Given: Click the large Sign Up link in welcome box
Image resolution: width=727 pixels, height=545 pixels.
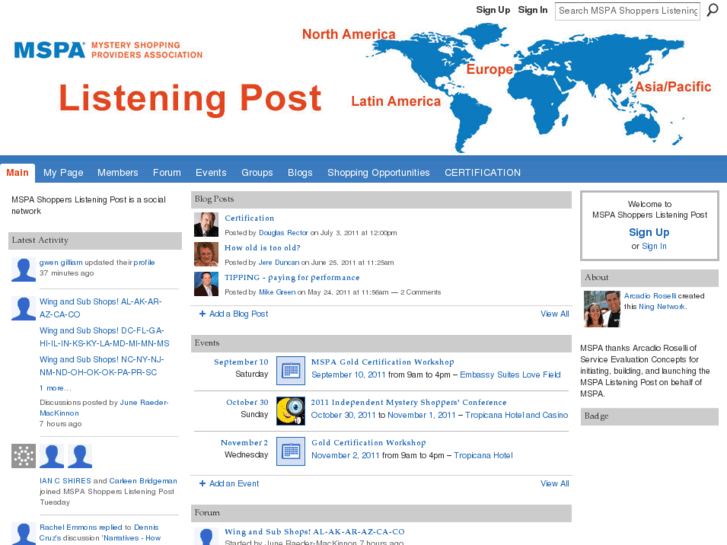Looking at the screenshot, I should [649, 232].
